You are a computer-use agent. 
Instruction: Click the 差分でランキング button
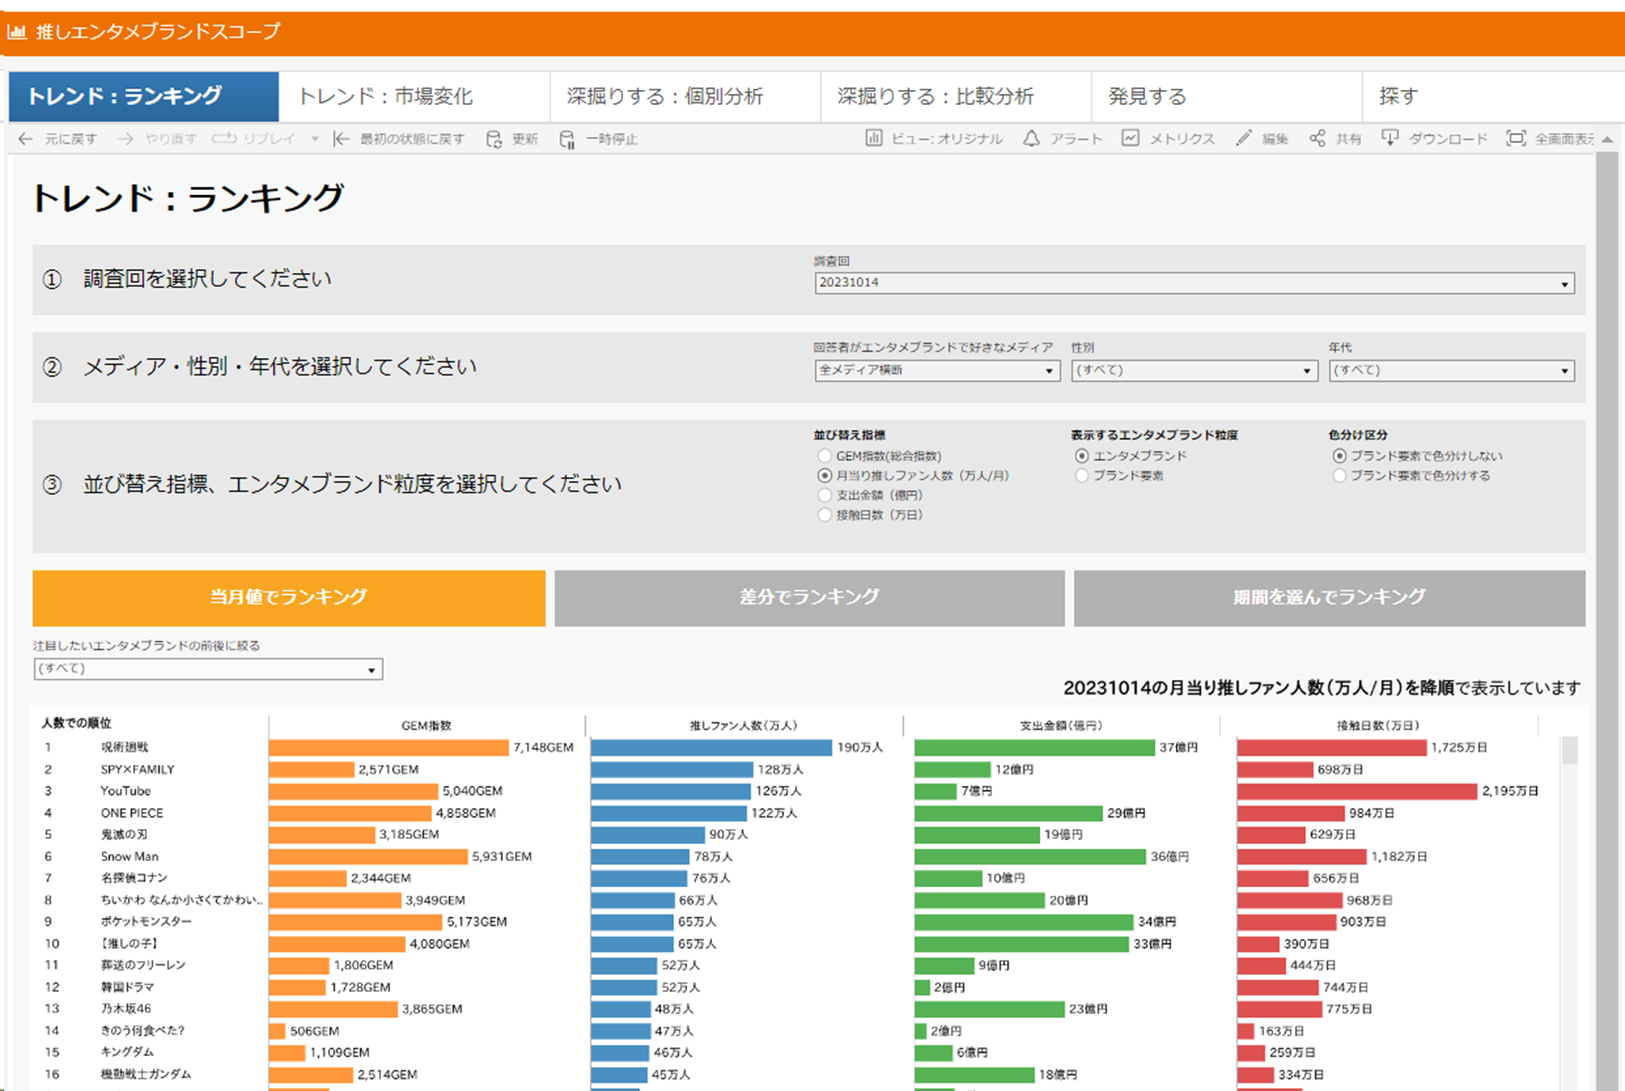point(809,598)
